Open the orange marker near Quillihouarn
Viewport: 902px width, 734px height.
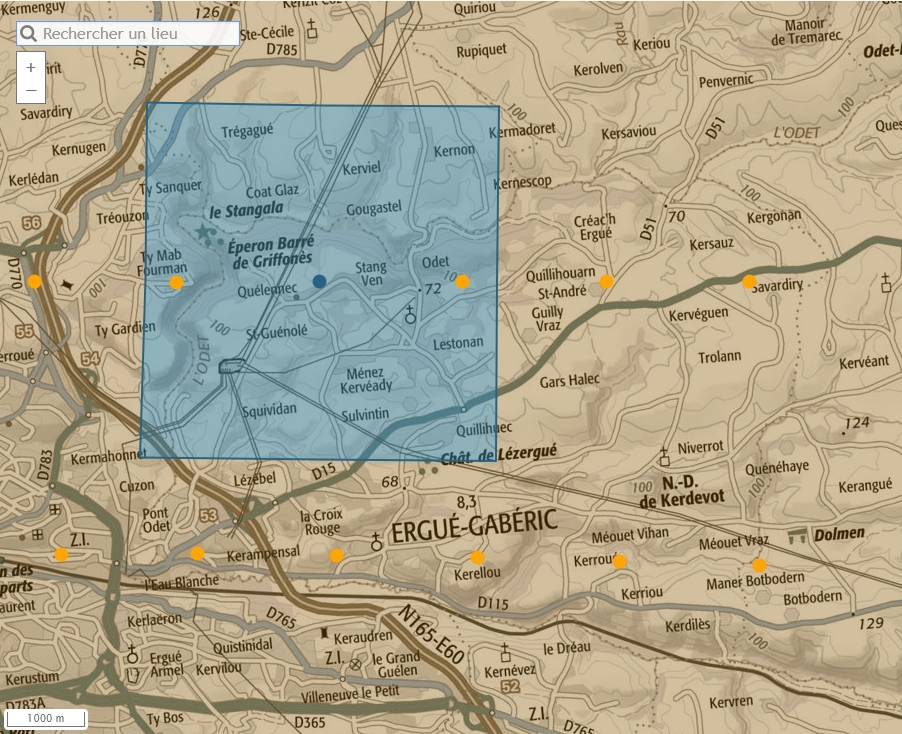[x=606, y=281]
